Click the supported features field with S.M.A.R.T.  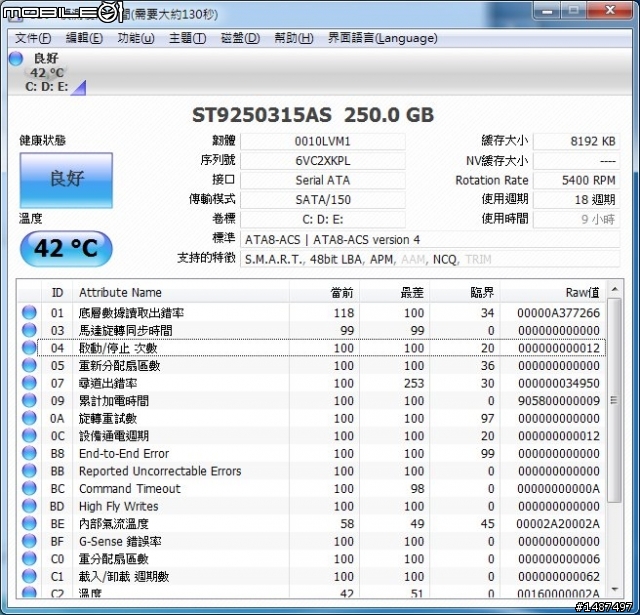430,259
